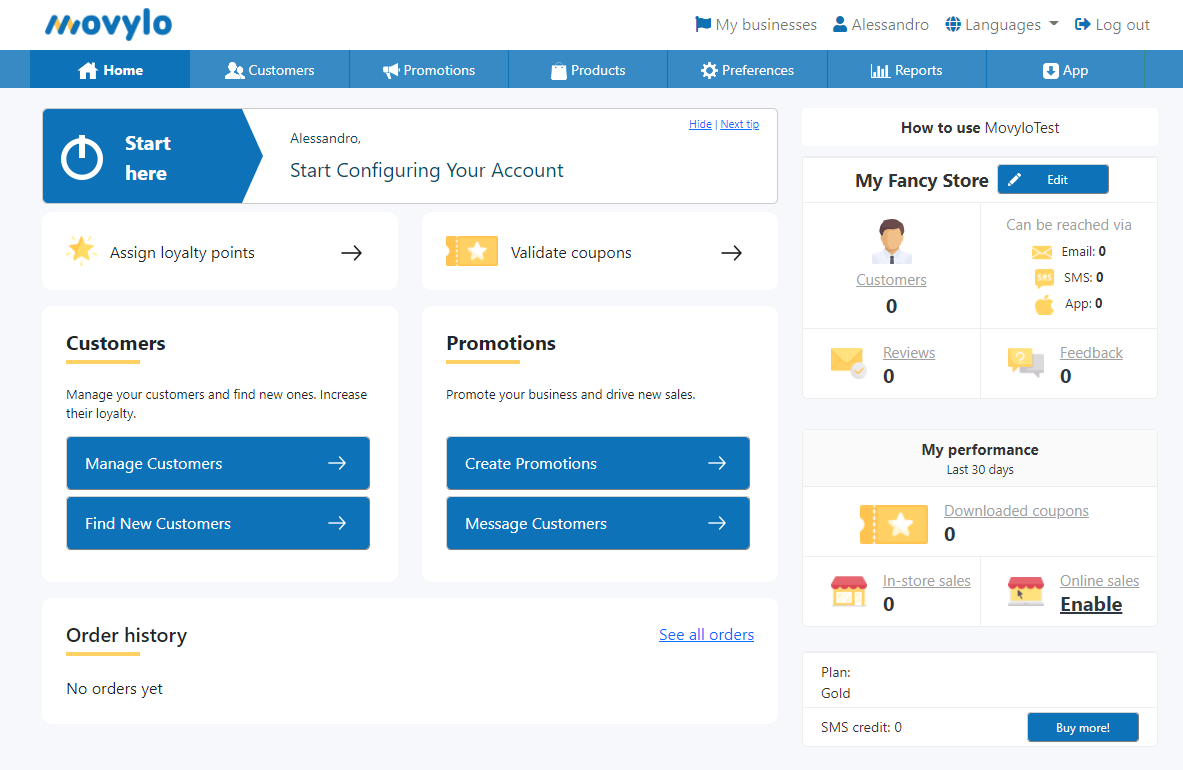Viewport: 1183px width, 770px height.
Task: Click the Movylo logo
Action: point(109,23)
